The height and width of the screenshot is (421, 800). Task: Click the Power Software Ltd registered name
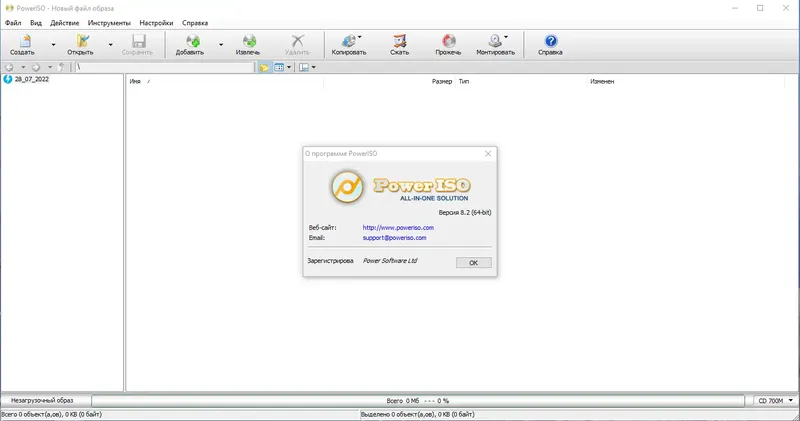pyautogui.click(x=390, y=261)
